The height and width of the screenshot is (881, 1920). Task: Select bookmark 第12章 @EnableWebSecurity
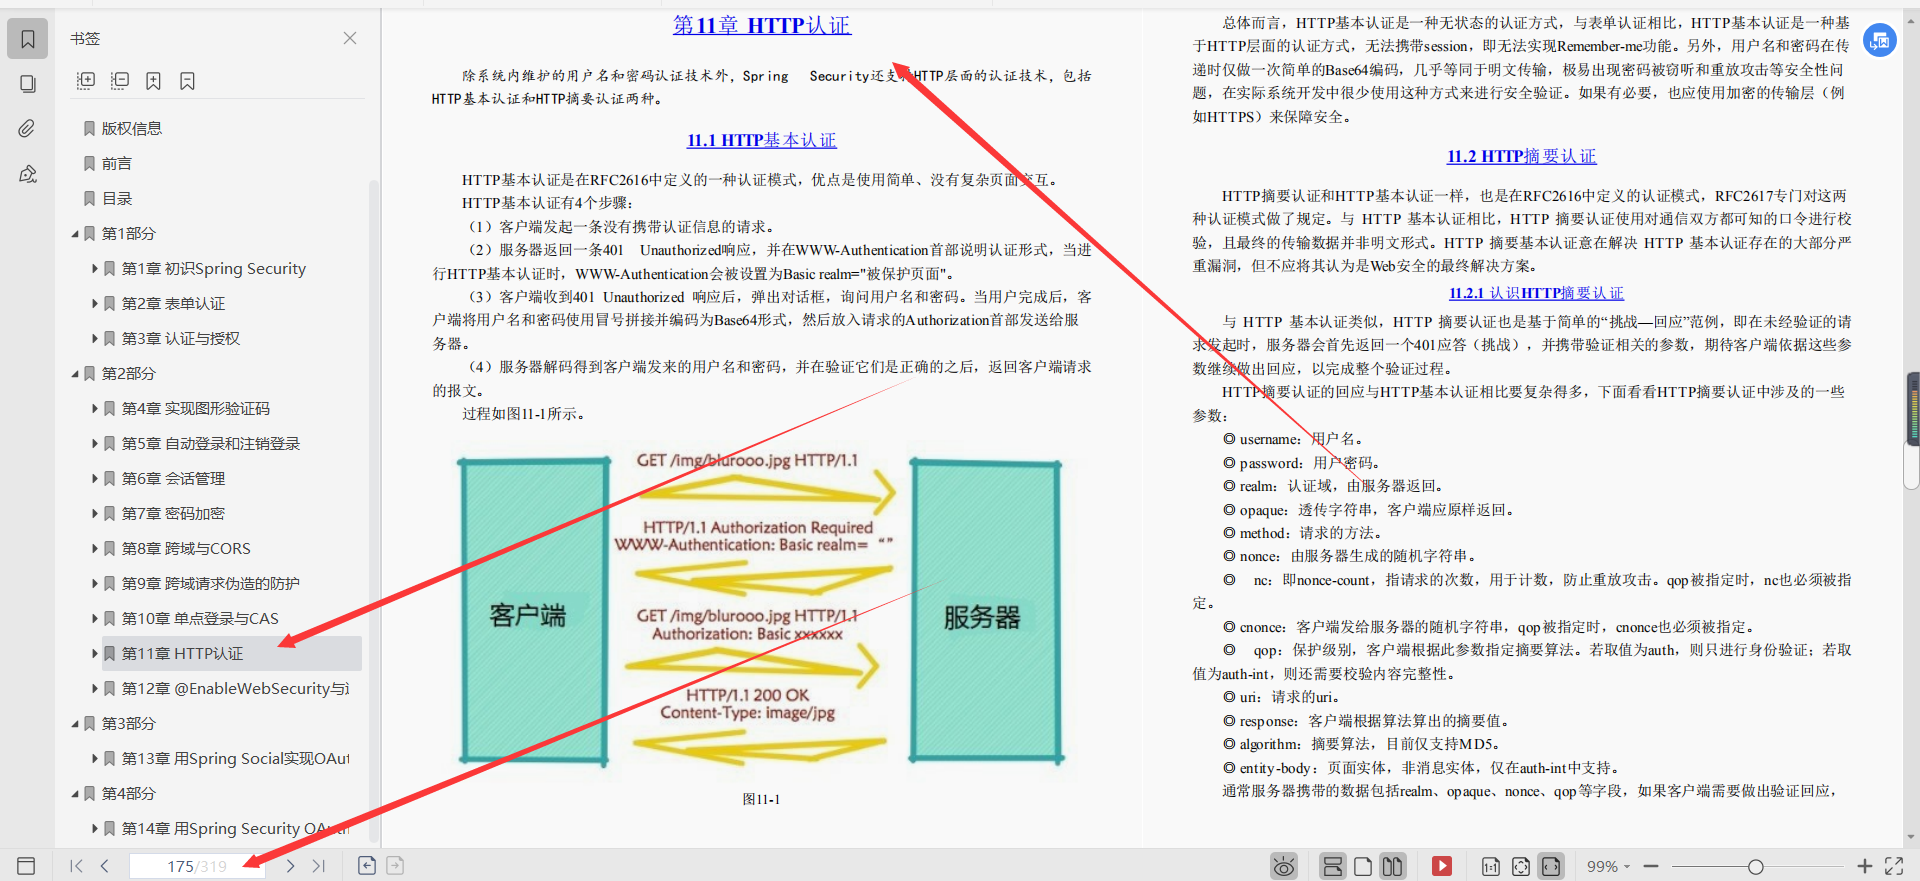click(235, 688)
